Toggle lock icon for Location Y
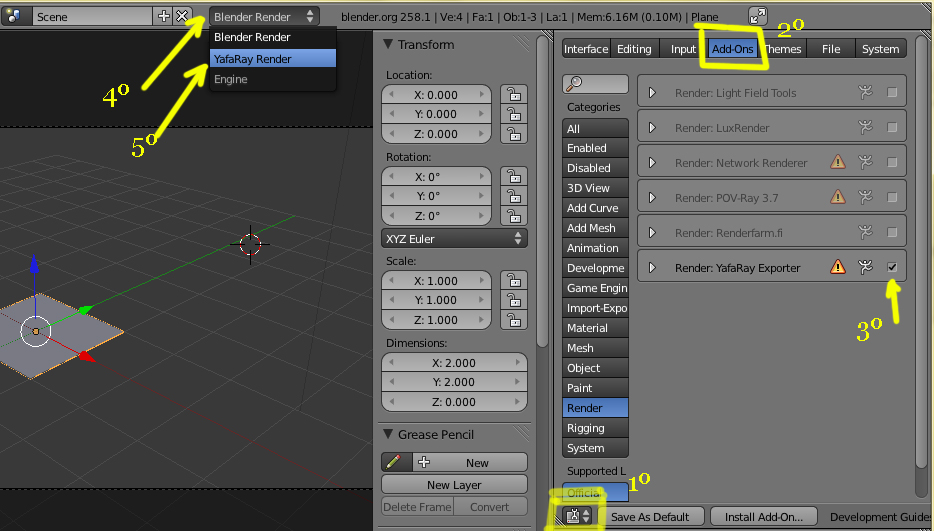Screen dimensions: 934x531 tap(513, 114)
